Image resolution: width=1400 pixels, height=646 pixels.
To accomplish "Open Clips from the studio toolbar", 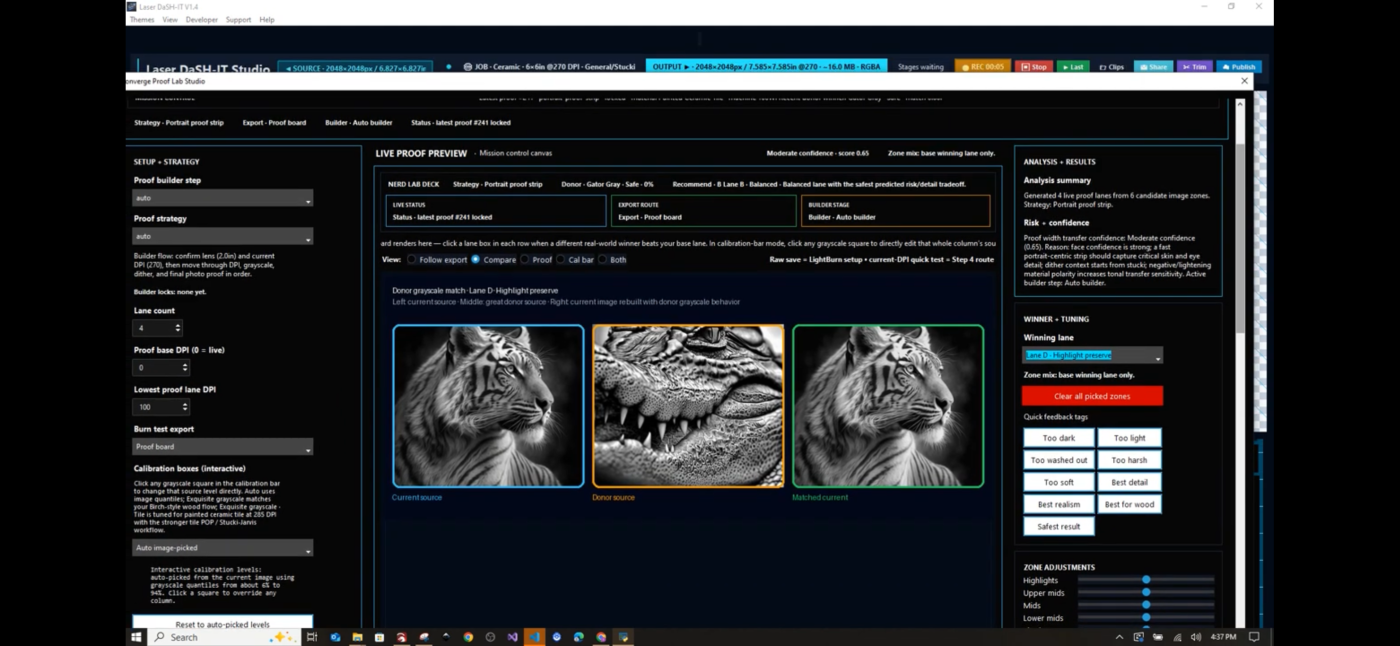I will (x=1111, y=67).
